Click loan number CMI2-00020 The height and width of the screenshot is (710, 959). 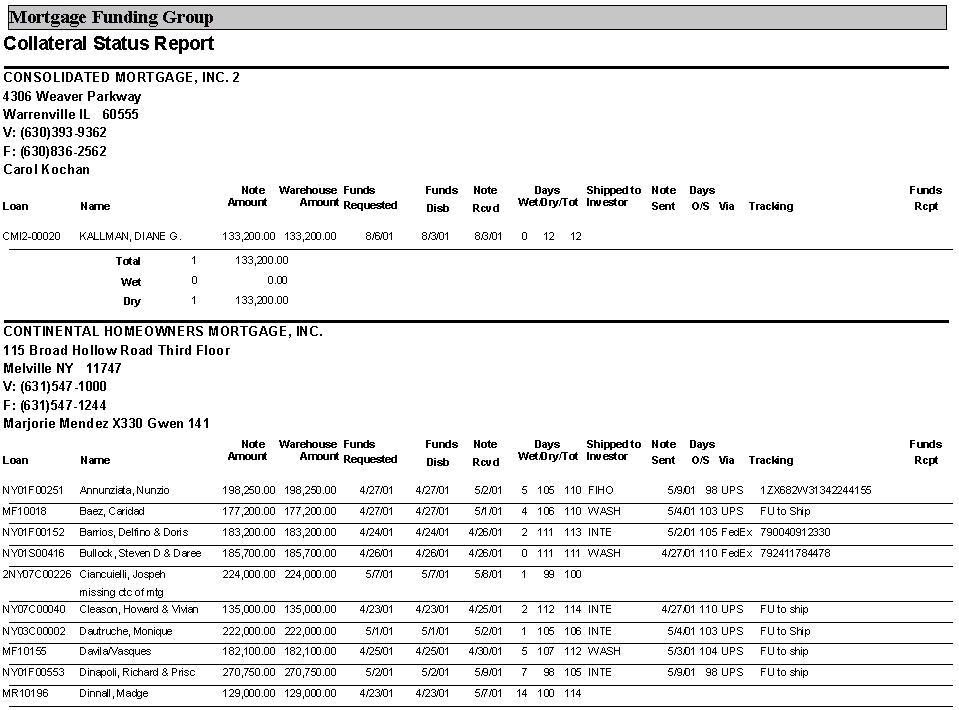[x=31, y=237]
